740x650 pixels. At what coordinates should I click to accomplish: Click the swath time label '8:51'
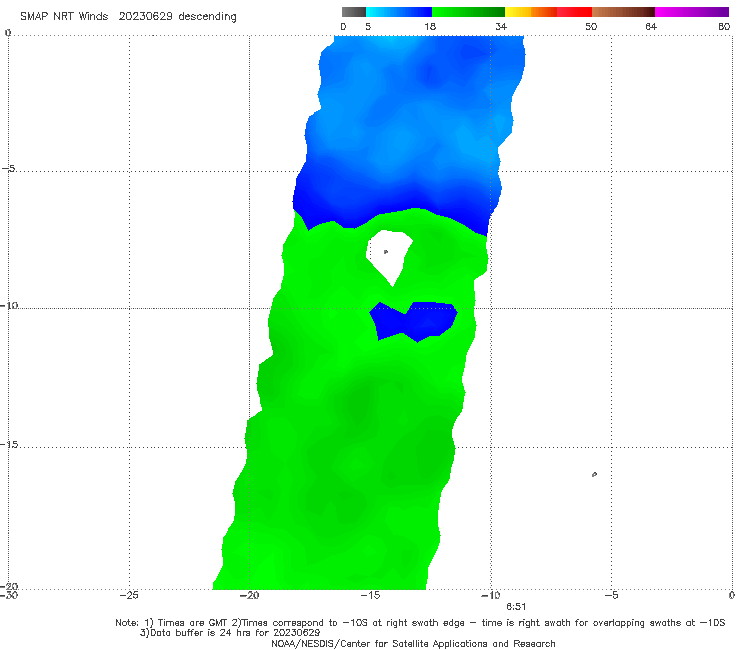[516, 607]
